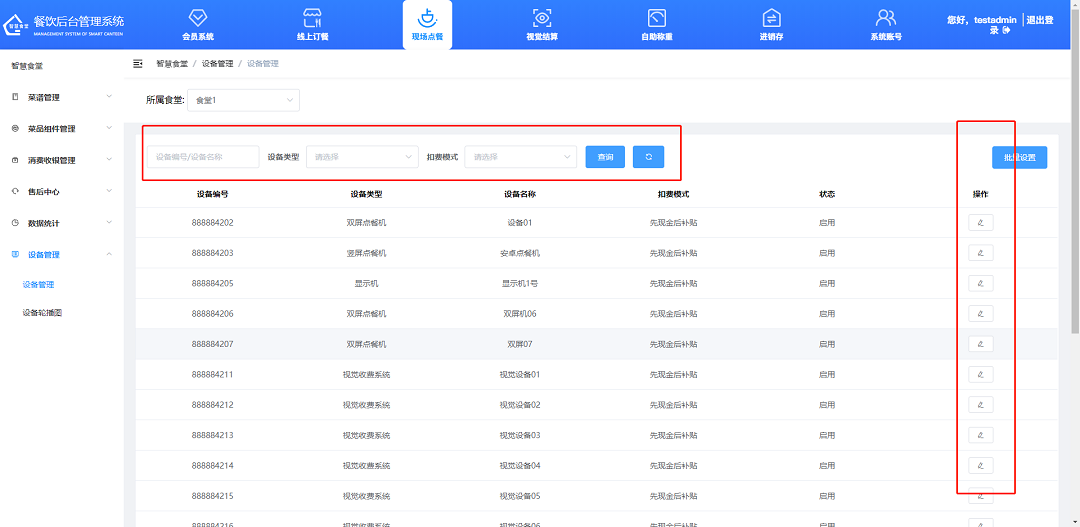1080x527 pixels.
Task: Go to the 视觉结算 module
Action: point(542,24)
